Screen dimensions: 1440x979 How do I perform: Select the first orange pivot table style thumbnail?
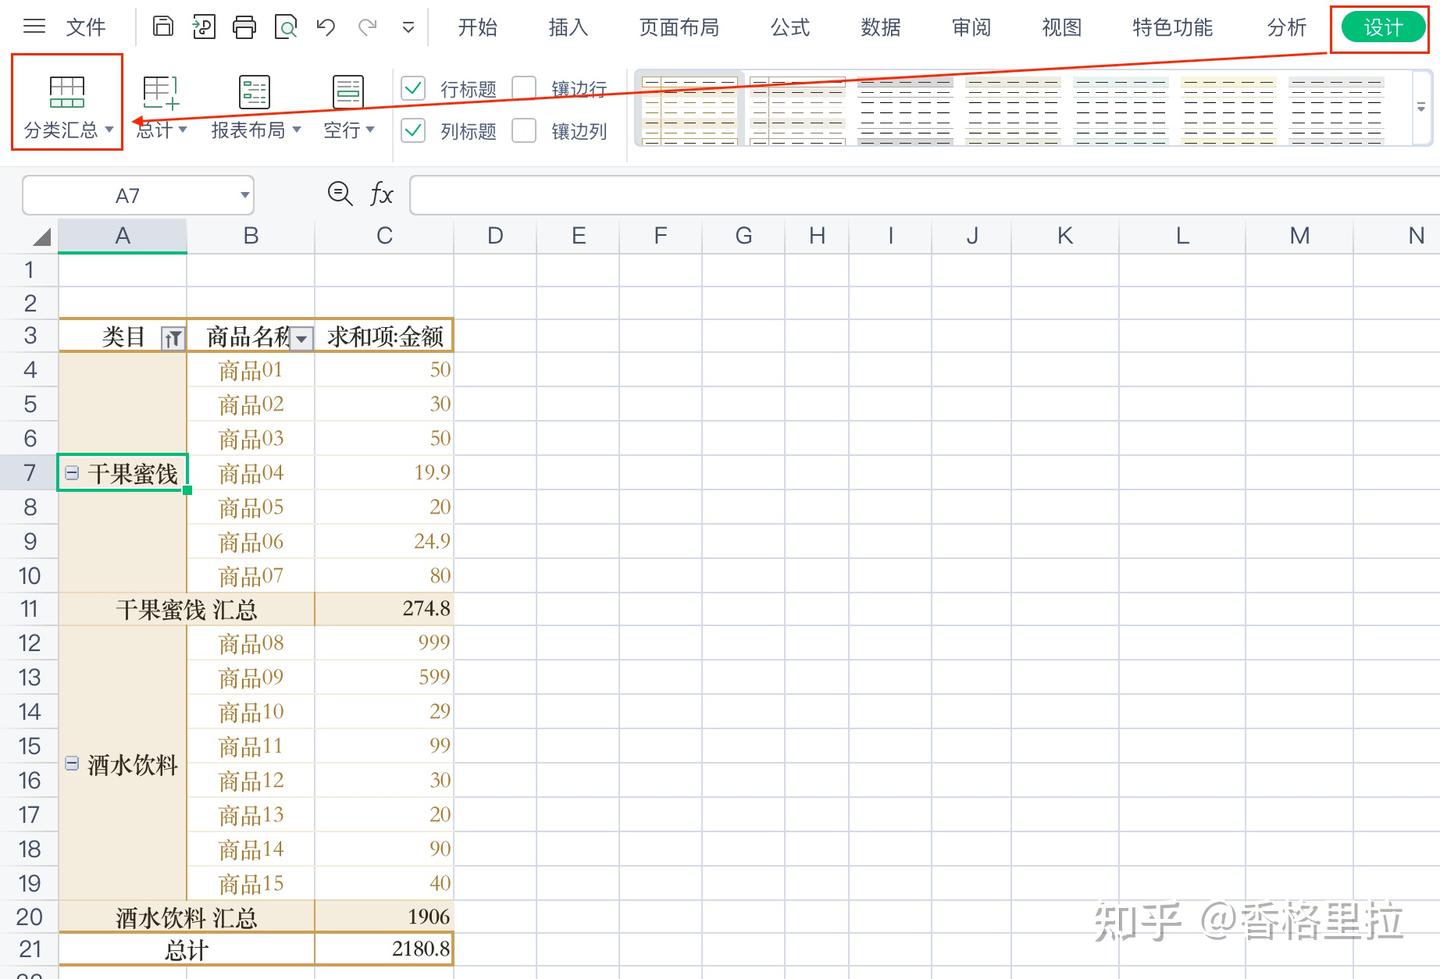point(690,108)
